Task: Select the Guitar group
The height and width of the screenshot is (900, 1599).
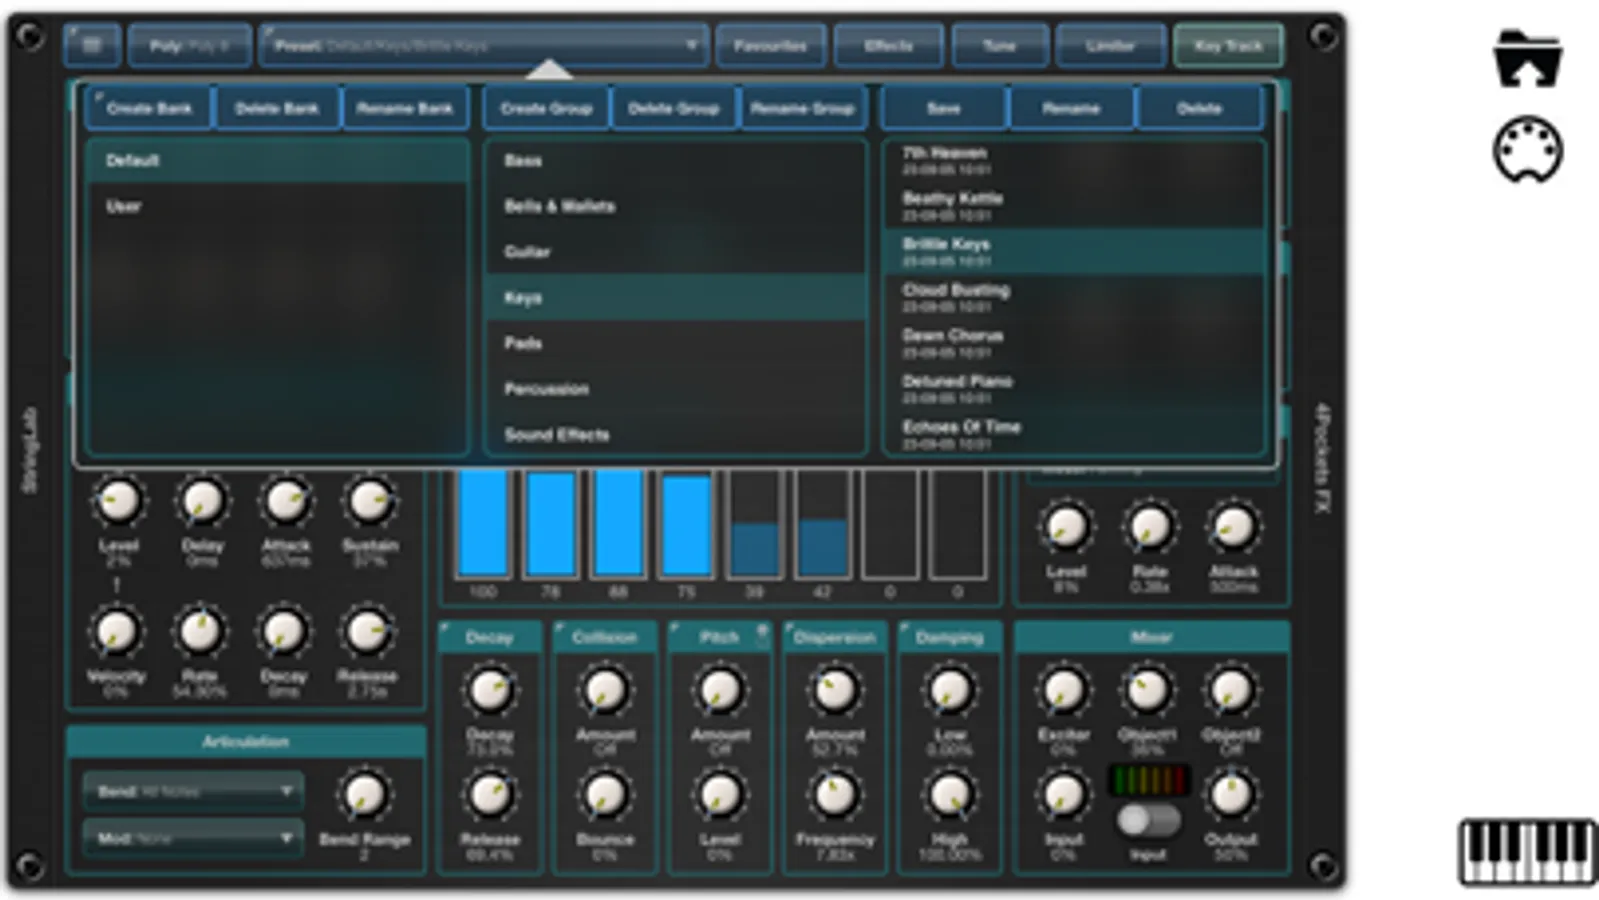Action: tap(675, 252)
